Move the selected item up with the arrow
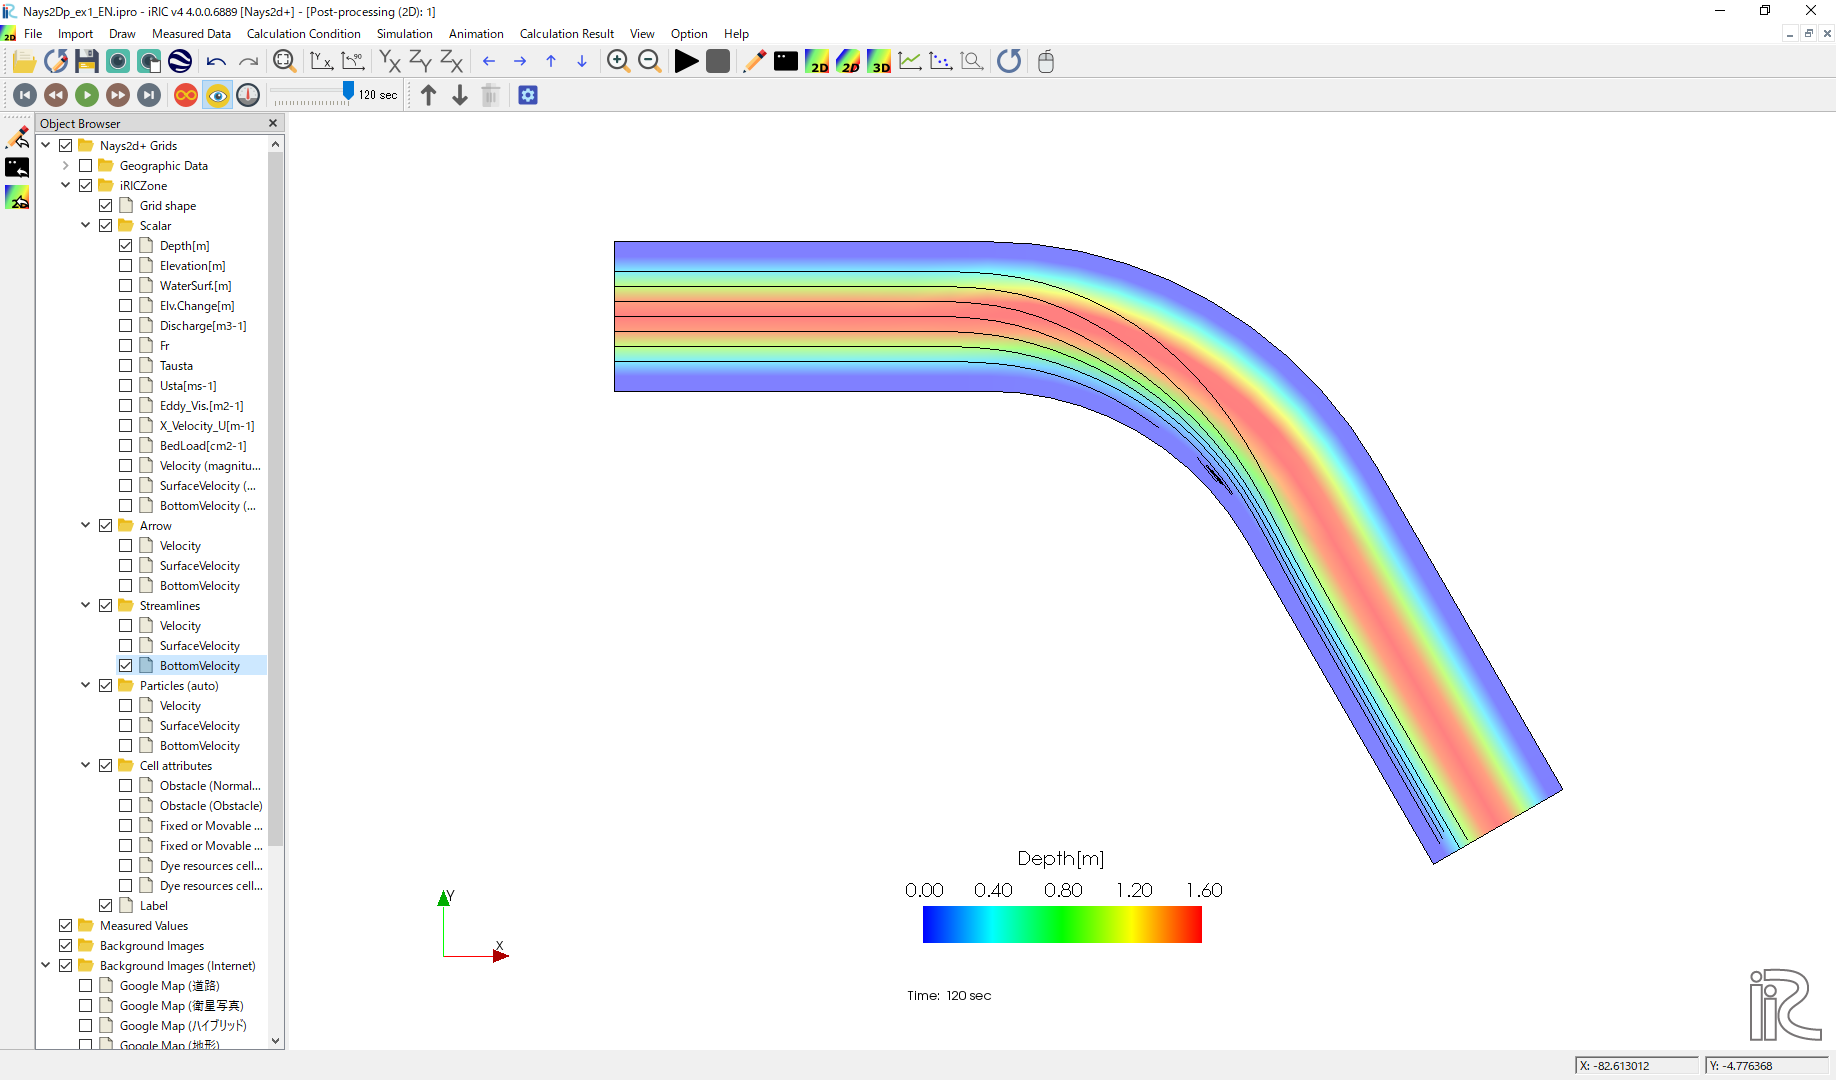 pyautogui.click(x=428, y=95)
